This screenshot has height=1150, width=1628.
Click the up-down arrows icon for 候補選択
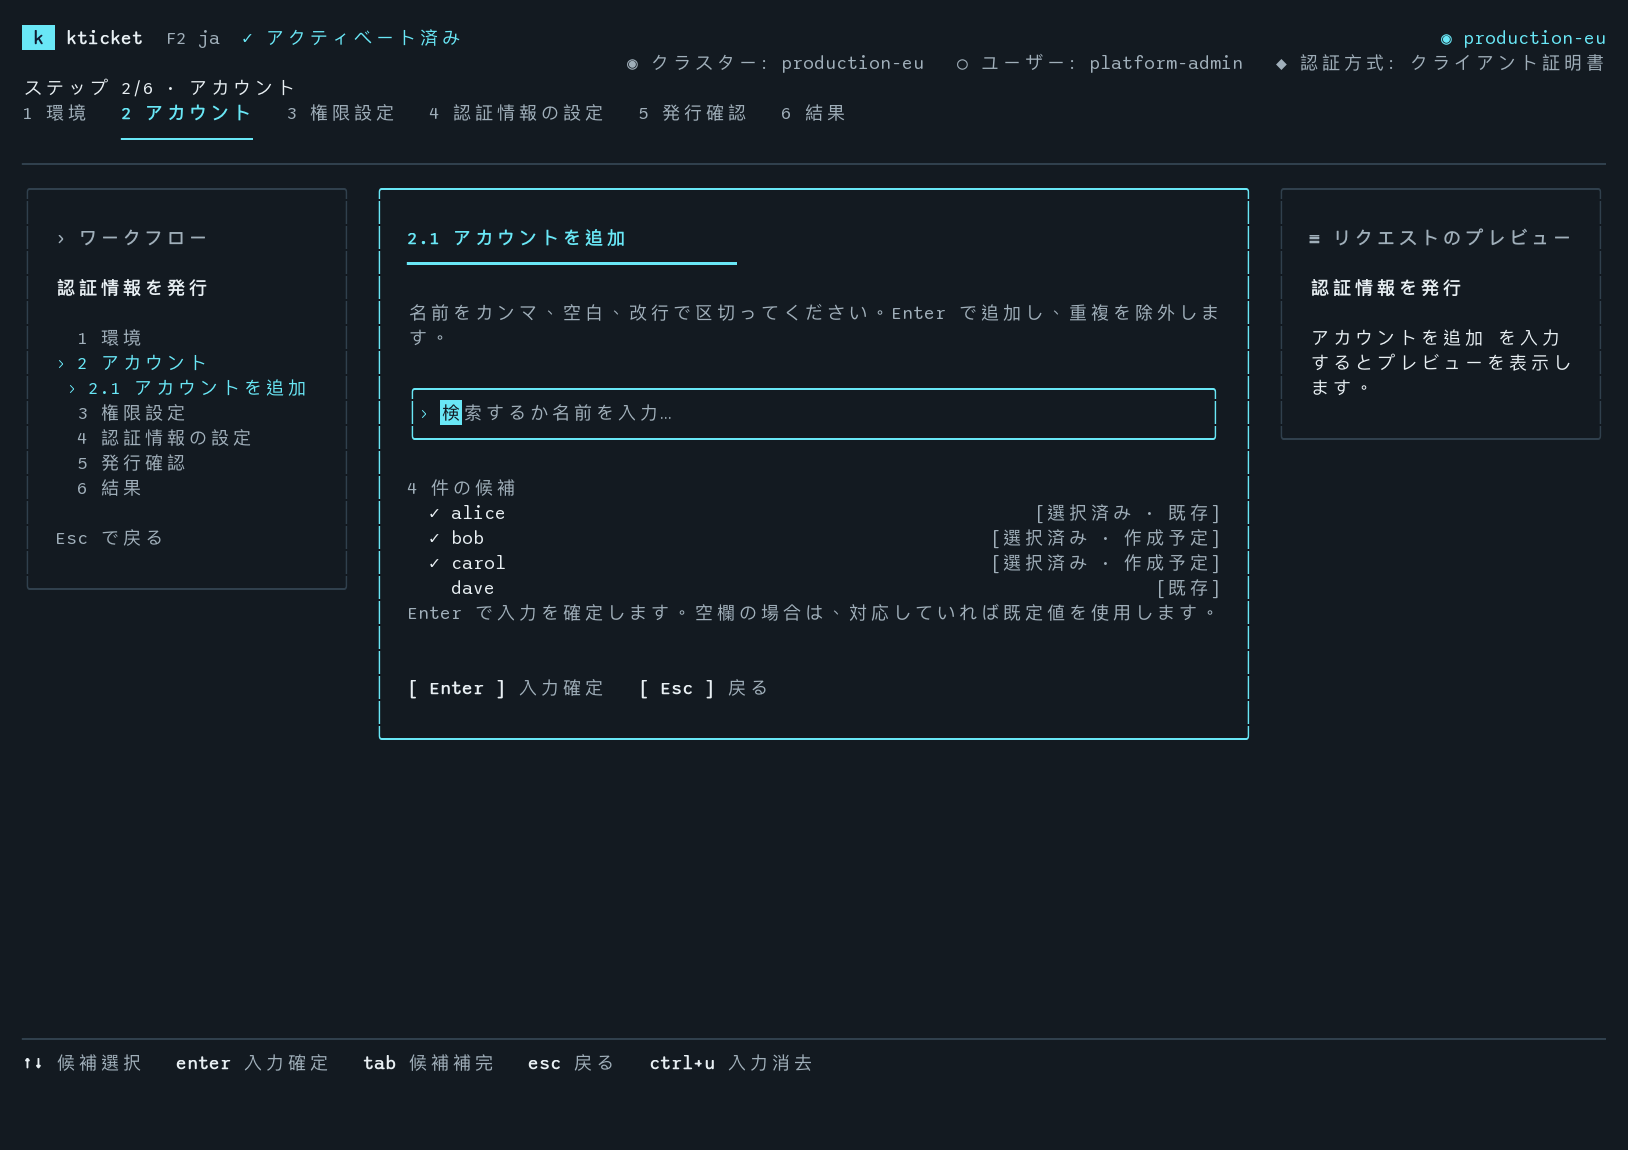[33, 1063]
